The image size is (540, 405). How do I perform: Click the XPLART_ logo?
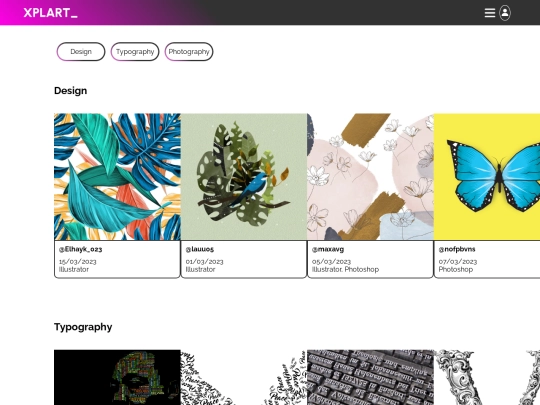point(50,13)
